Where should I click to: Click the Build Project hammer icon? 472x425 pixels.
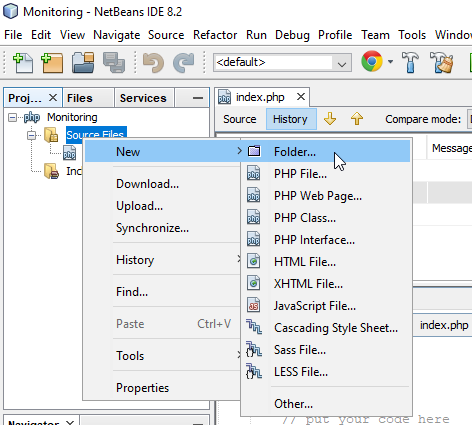[x=410, y=62]
